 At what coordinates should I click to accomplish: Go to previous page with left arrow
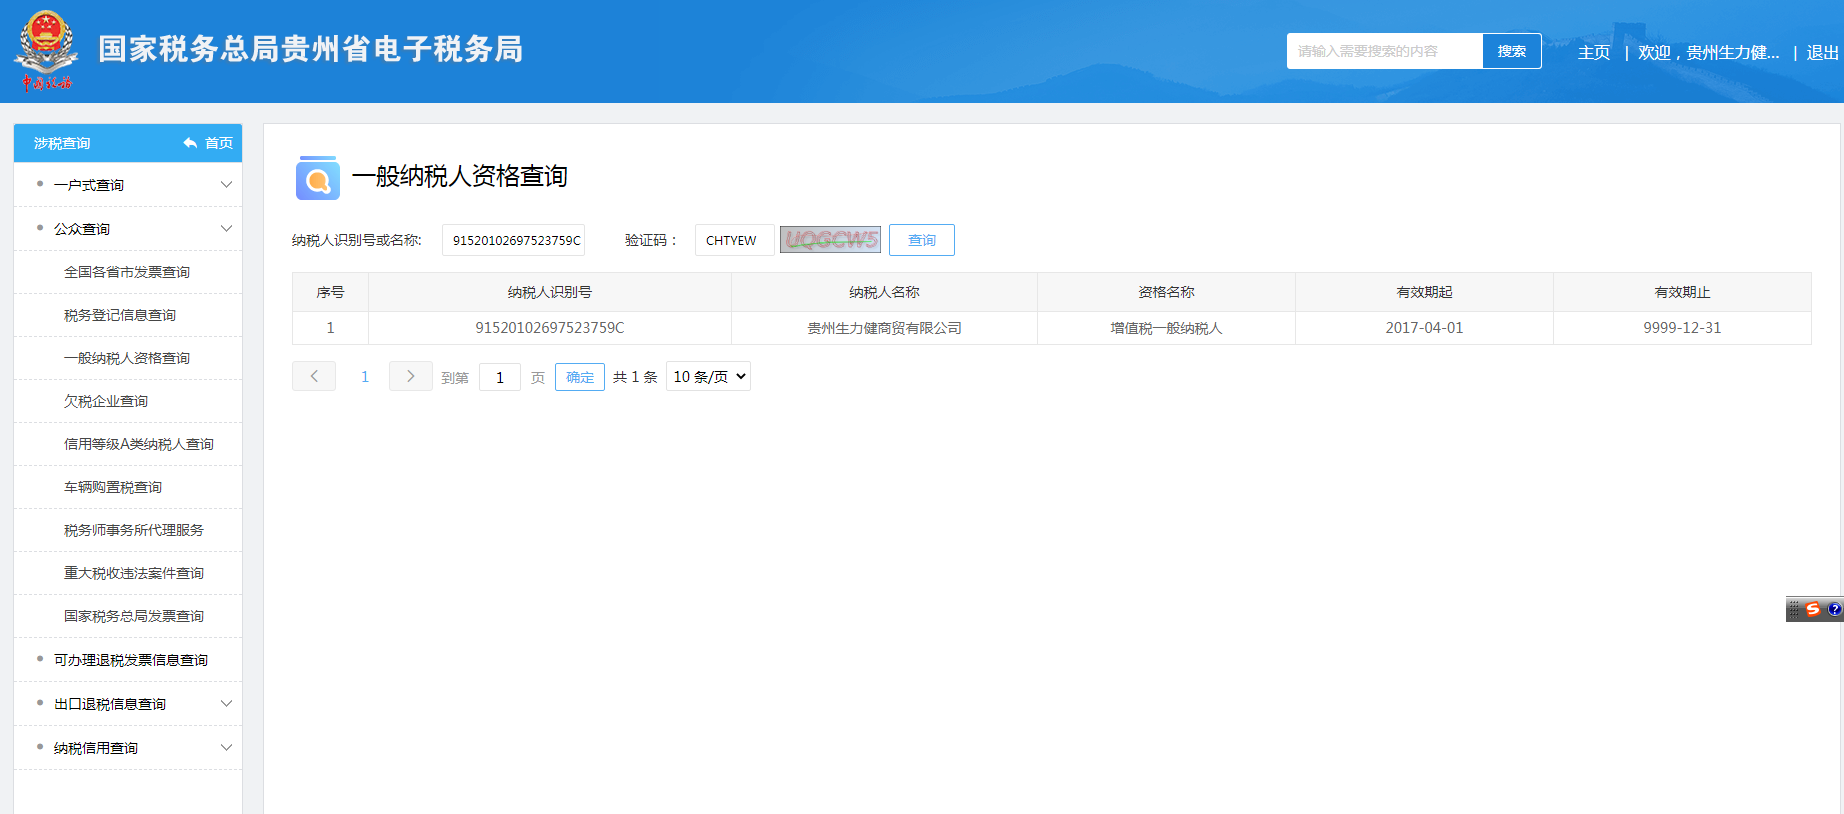click(314, 376)
